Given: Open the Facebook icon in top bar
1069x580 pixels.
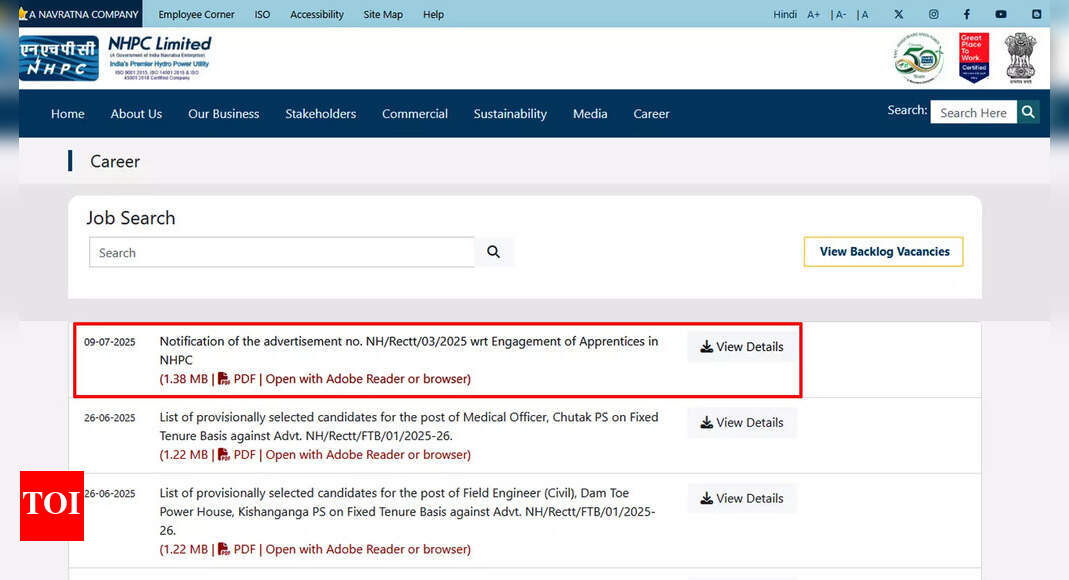Looking at the screenshot, I should [x=967, y=14].
